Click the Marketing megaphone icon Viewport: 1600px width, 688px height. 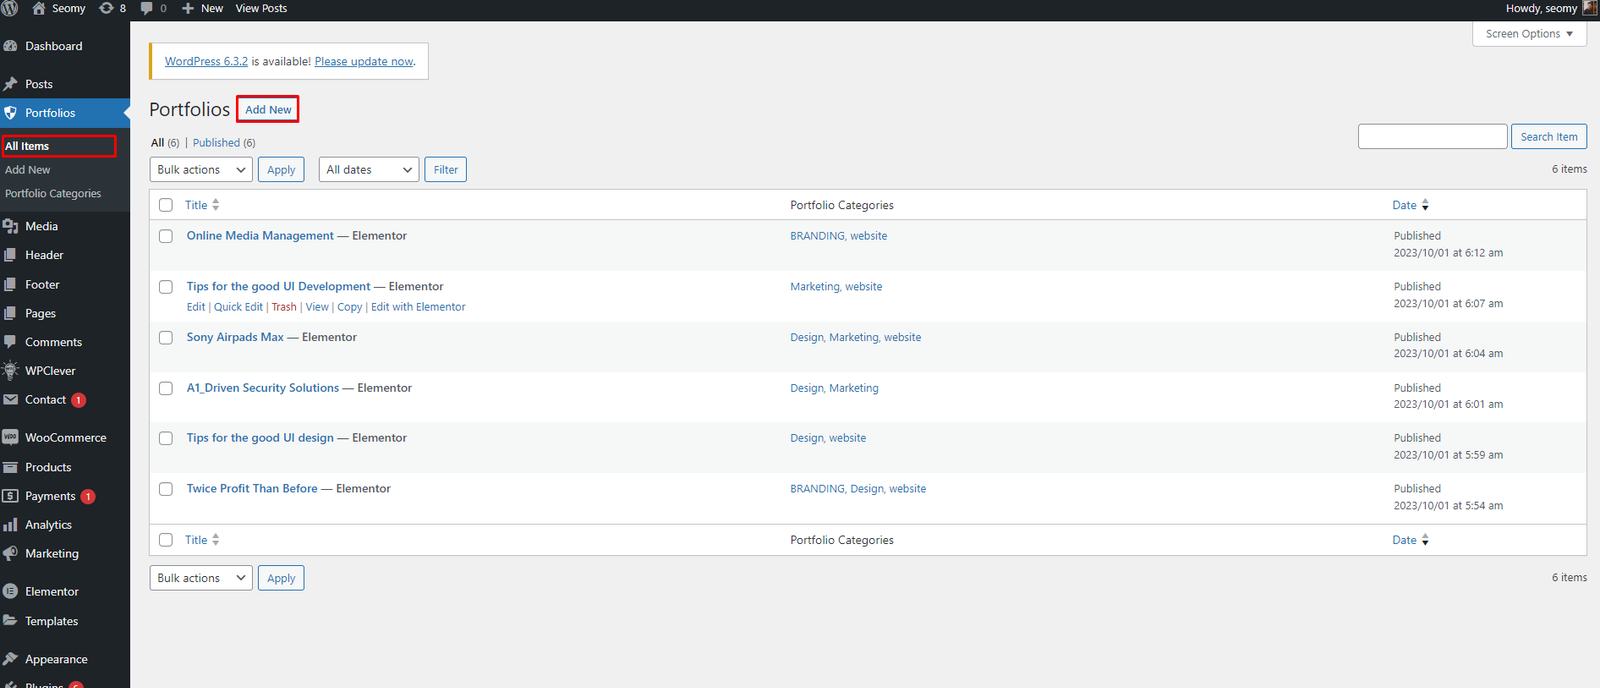click(11, 553)
